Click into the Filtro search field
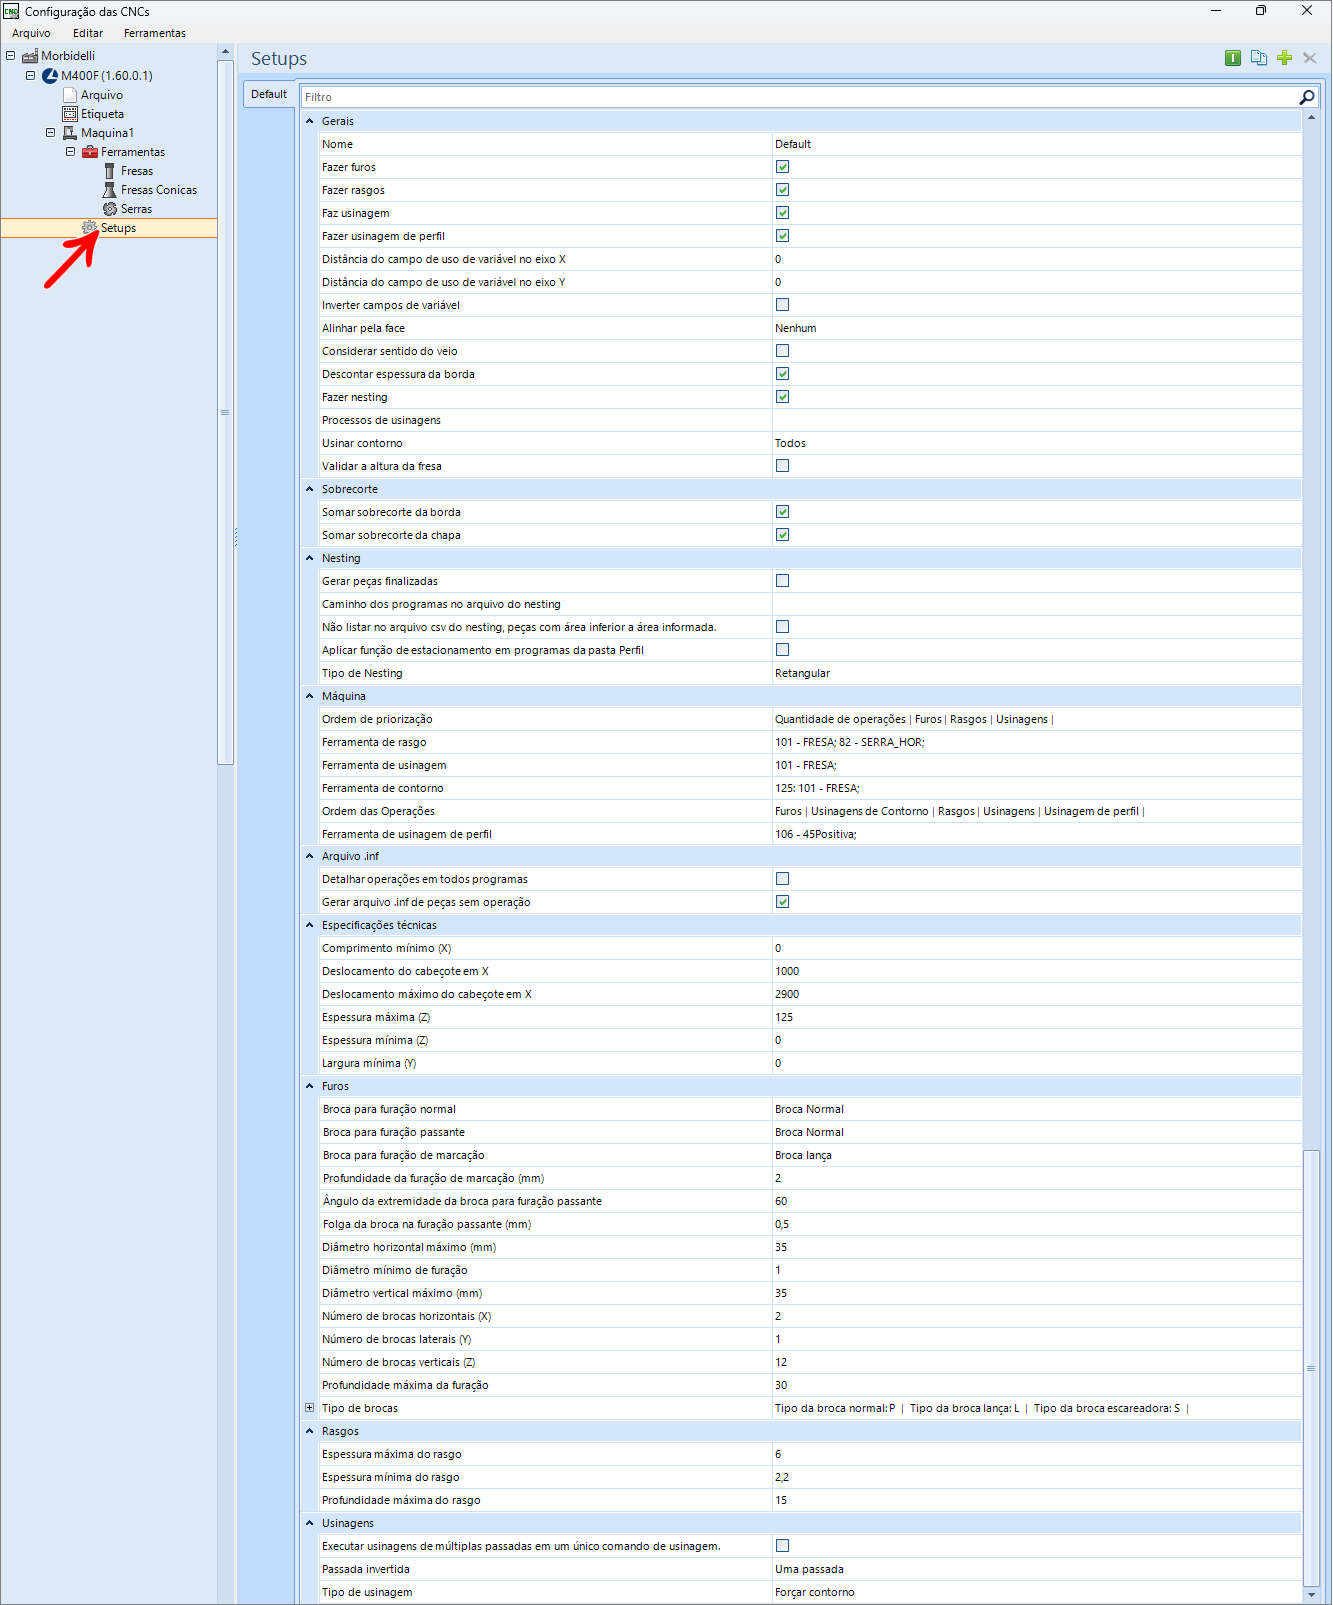Image resolution: width=1333 pixels, height=1605 pixels. tap(798, 97)
